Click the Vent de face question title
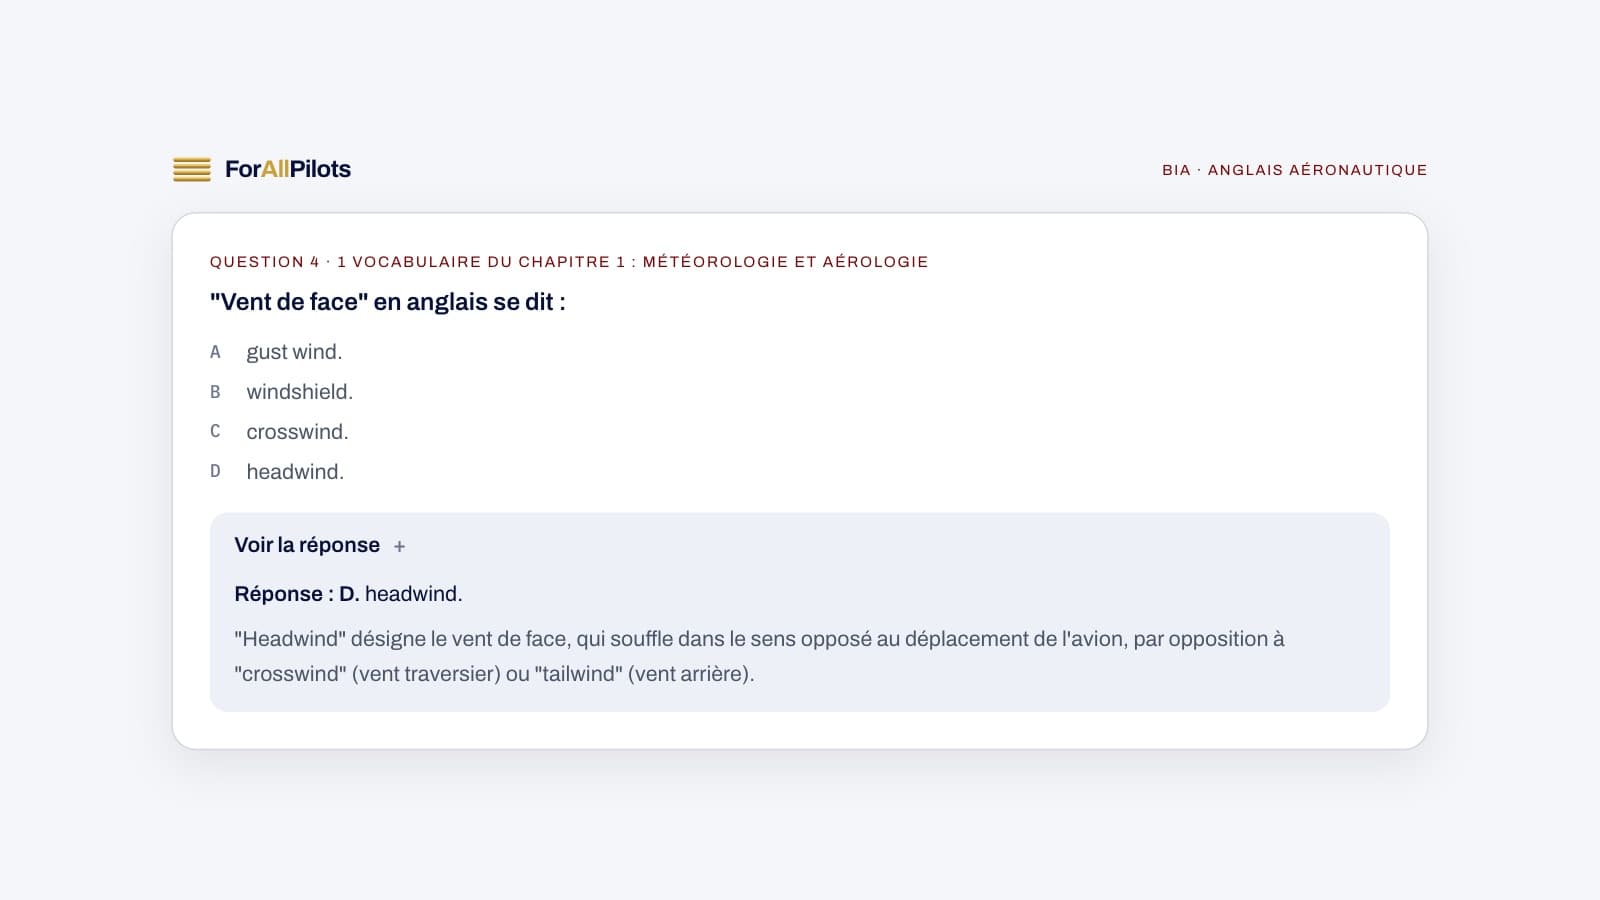This screenshot has width=1600, height=900. click(x=388, y=302)
